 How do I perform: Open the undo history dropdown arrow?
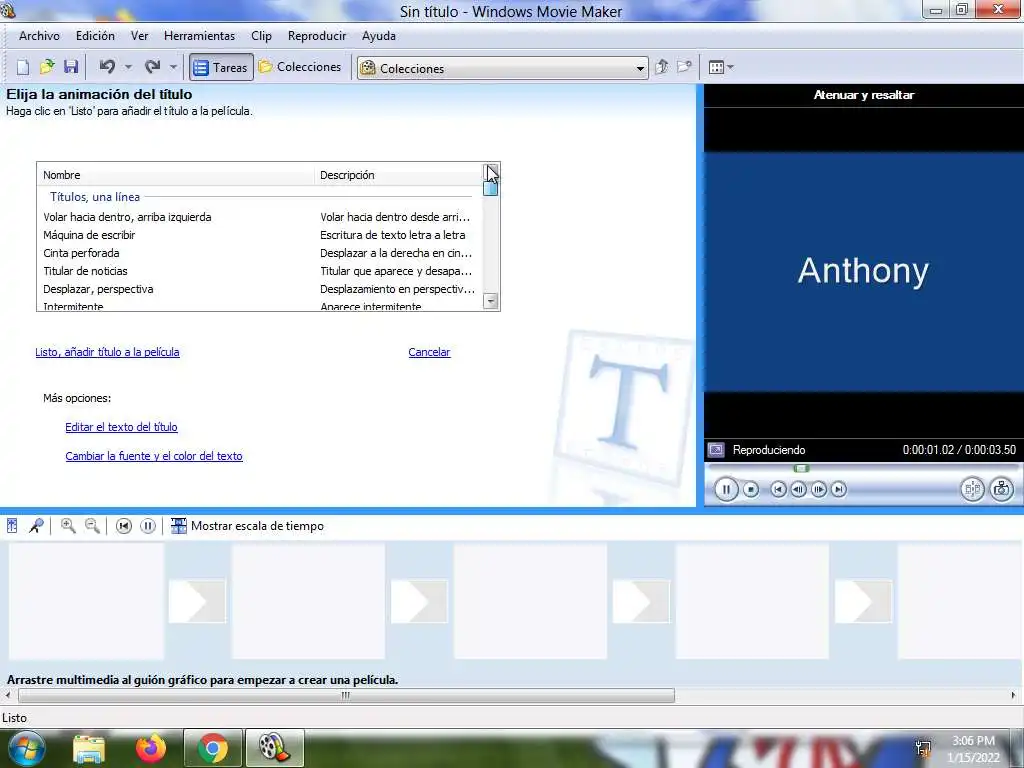tap(128, 67)
